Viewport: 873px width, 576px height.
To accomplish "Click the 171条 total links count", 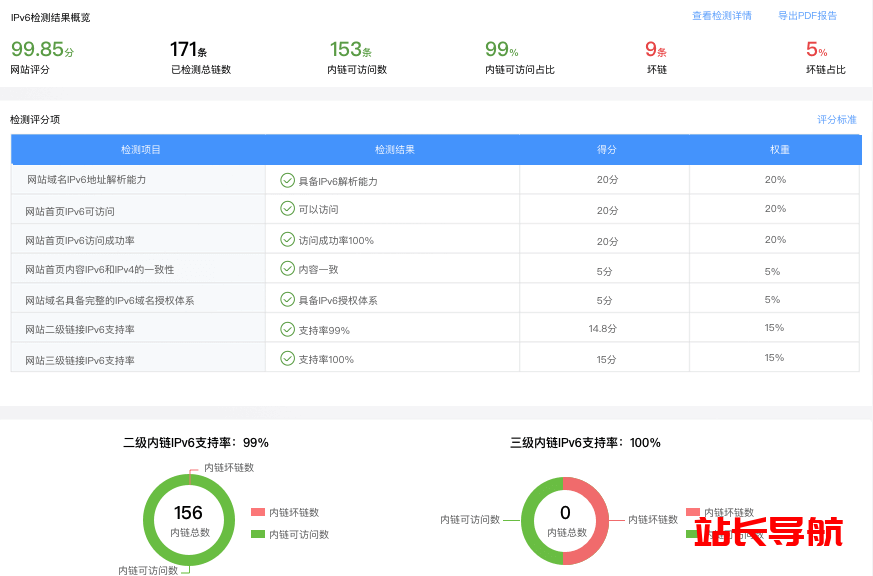I will (x=188, y=49).
